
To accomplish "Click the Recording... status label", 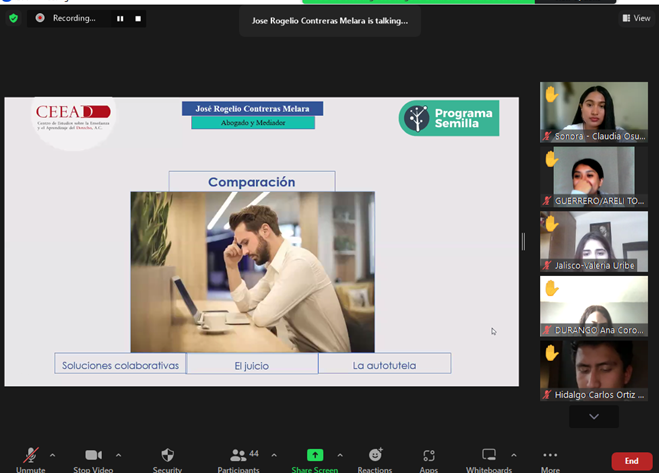I will 74,18.
